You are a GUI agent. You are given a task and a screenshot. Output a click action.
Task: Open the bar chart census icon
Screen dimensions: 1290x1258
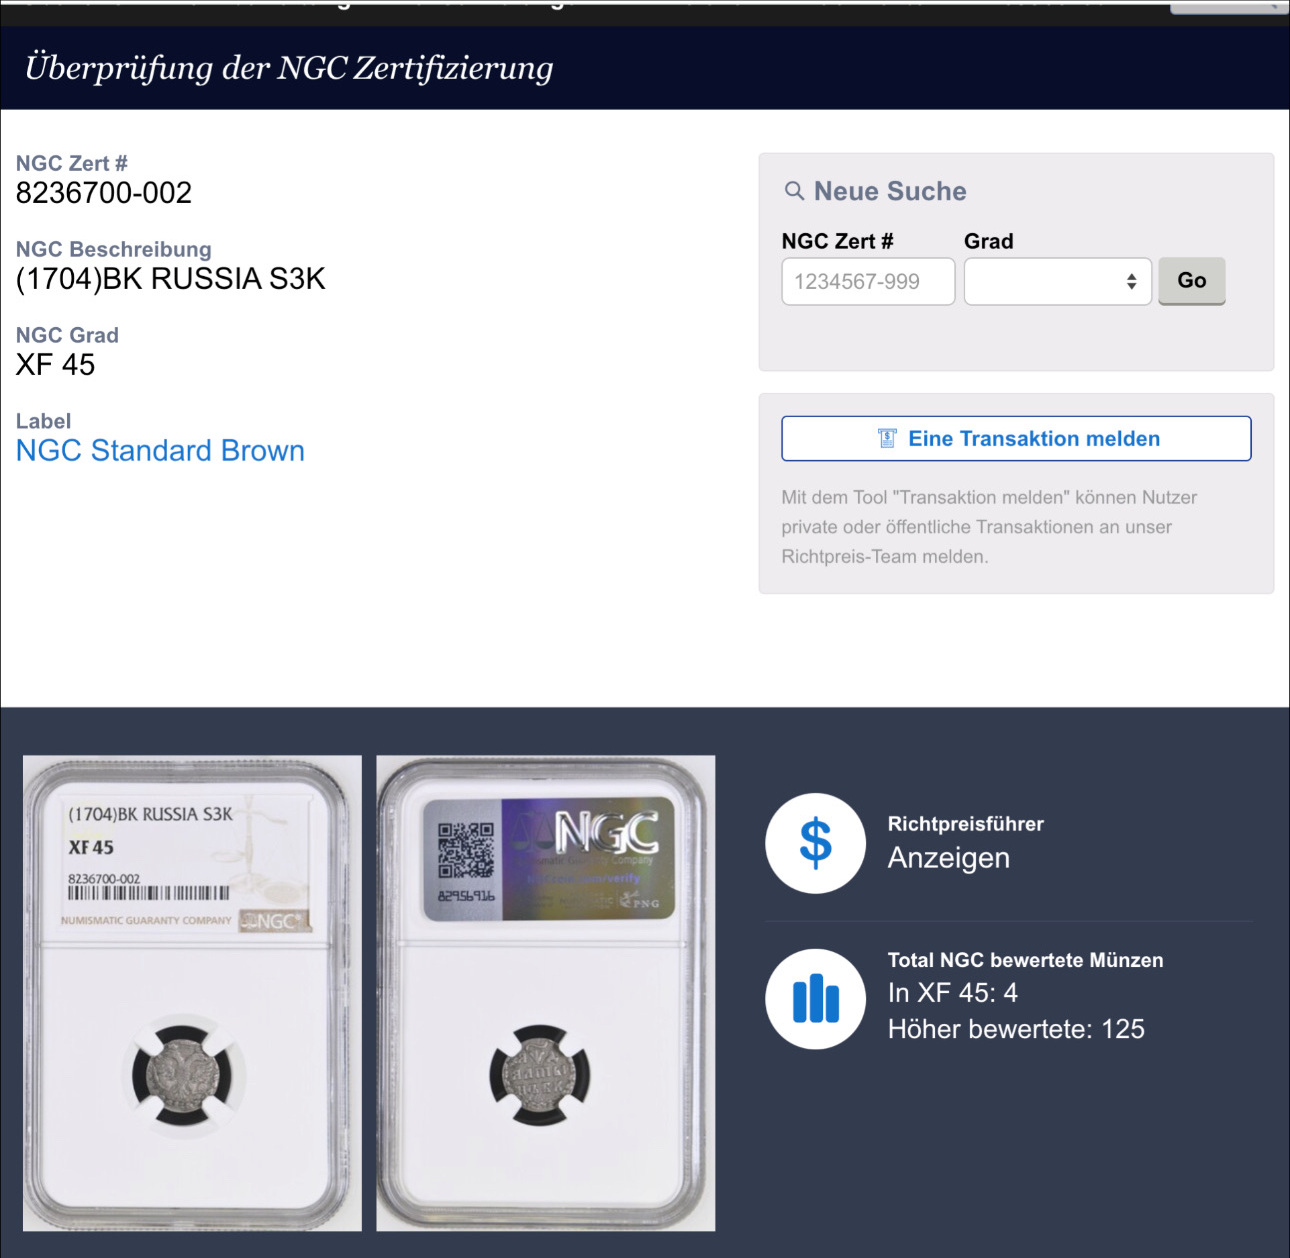click(815, 999)
